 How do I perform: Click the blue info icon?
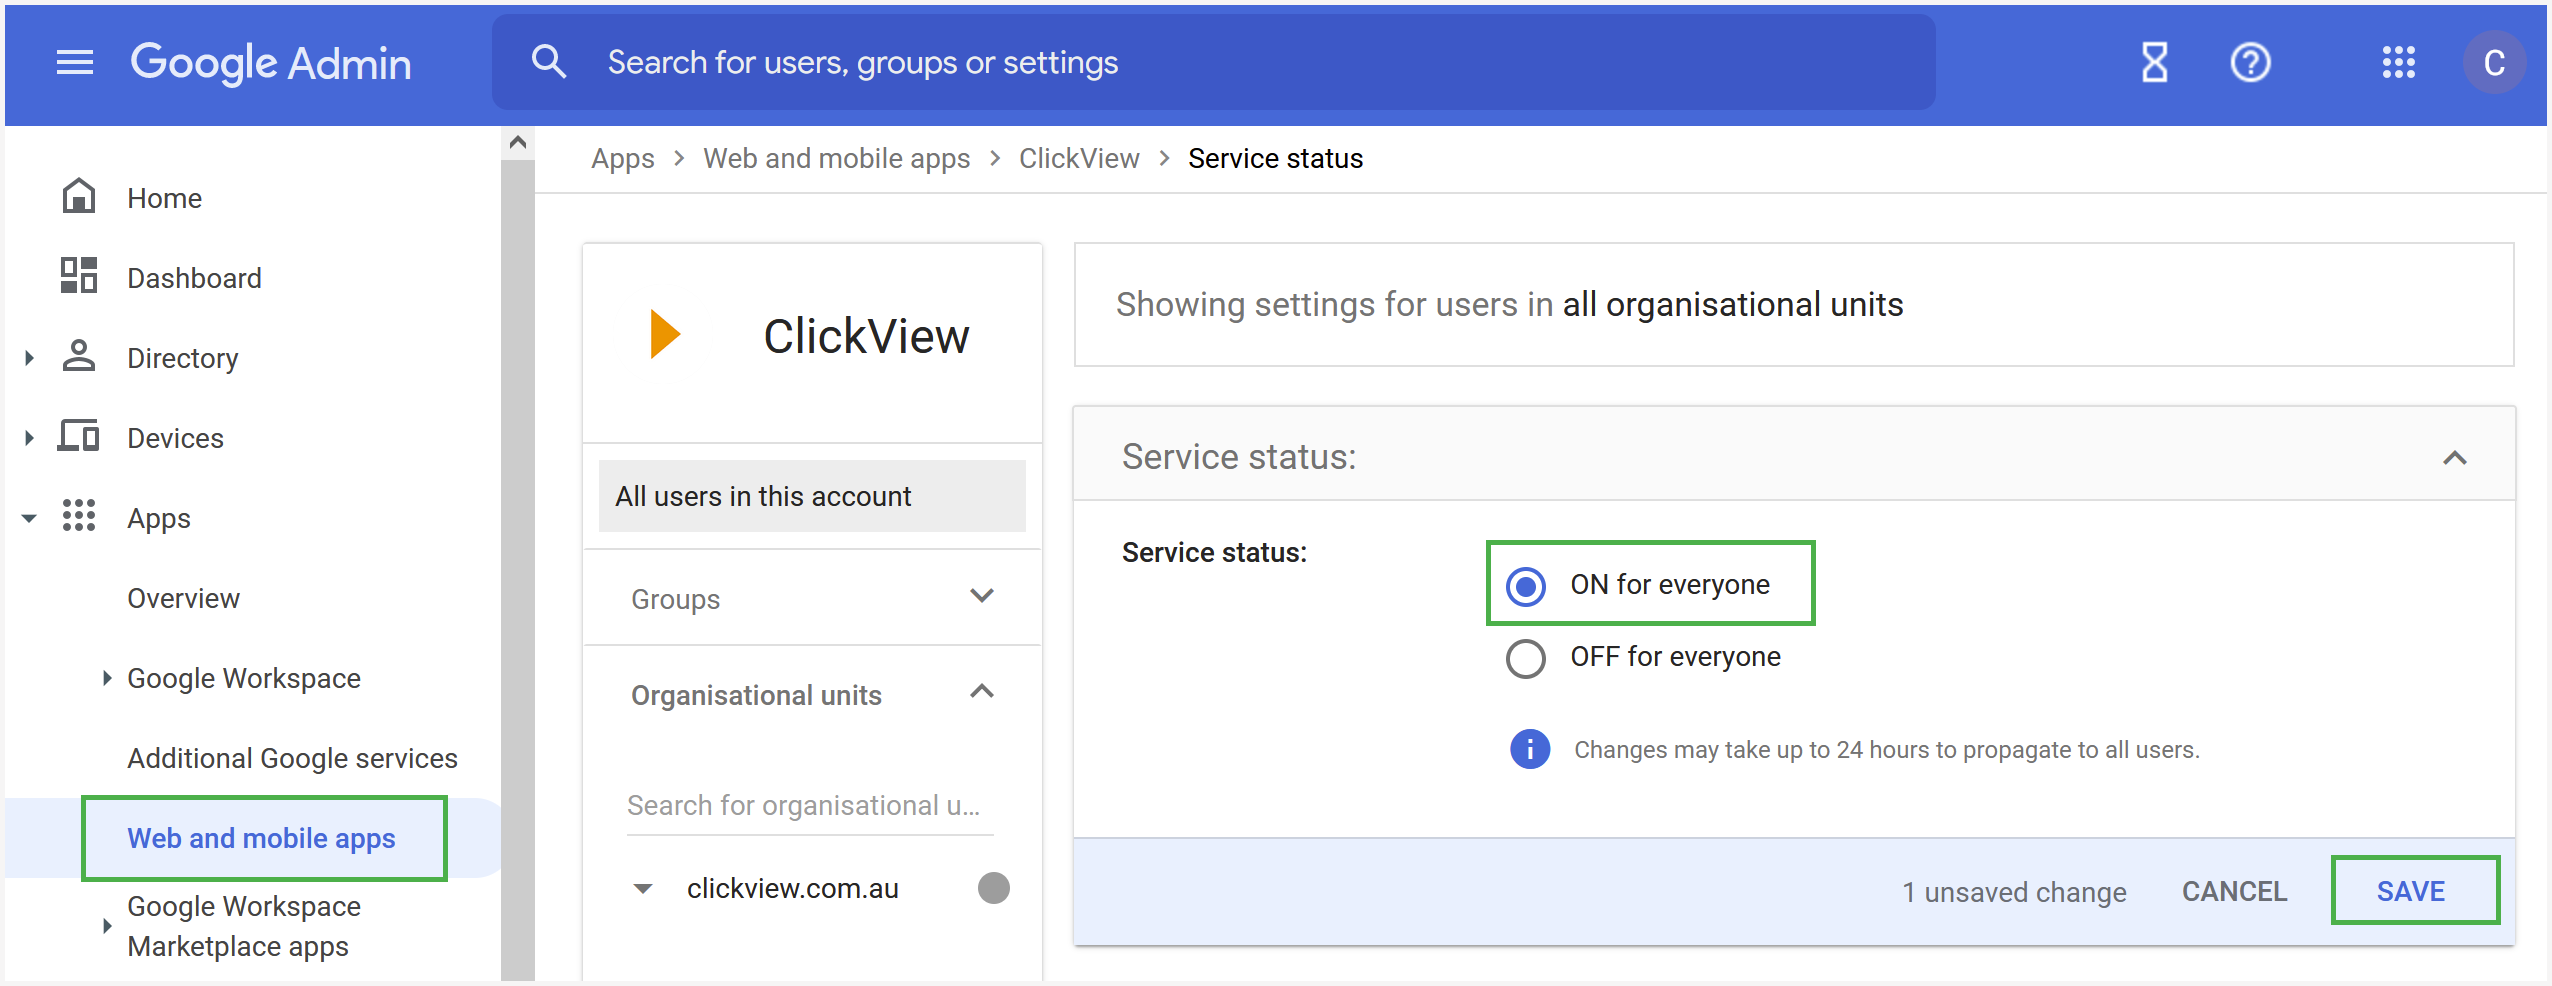pos(1529,749)
